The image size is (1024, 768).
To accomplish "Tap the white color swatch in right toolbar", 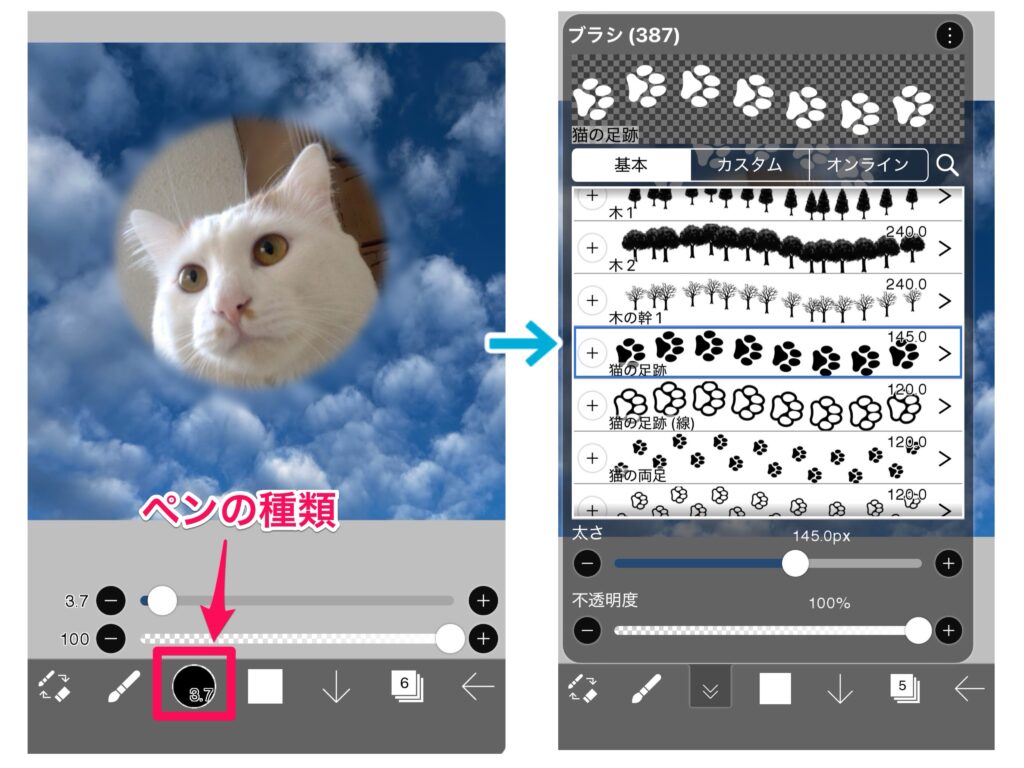I will coord(774,688).
